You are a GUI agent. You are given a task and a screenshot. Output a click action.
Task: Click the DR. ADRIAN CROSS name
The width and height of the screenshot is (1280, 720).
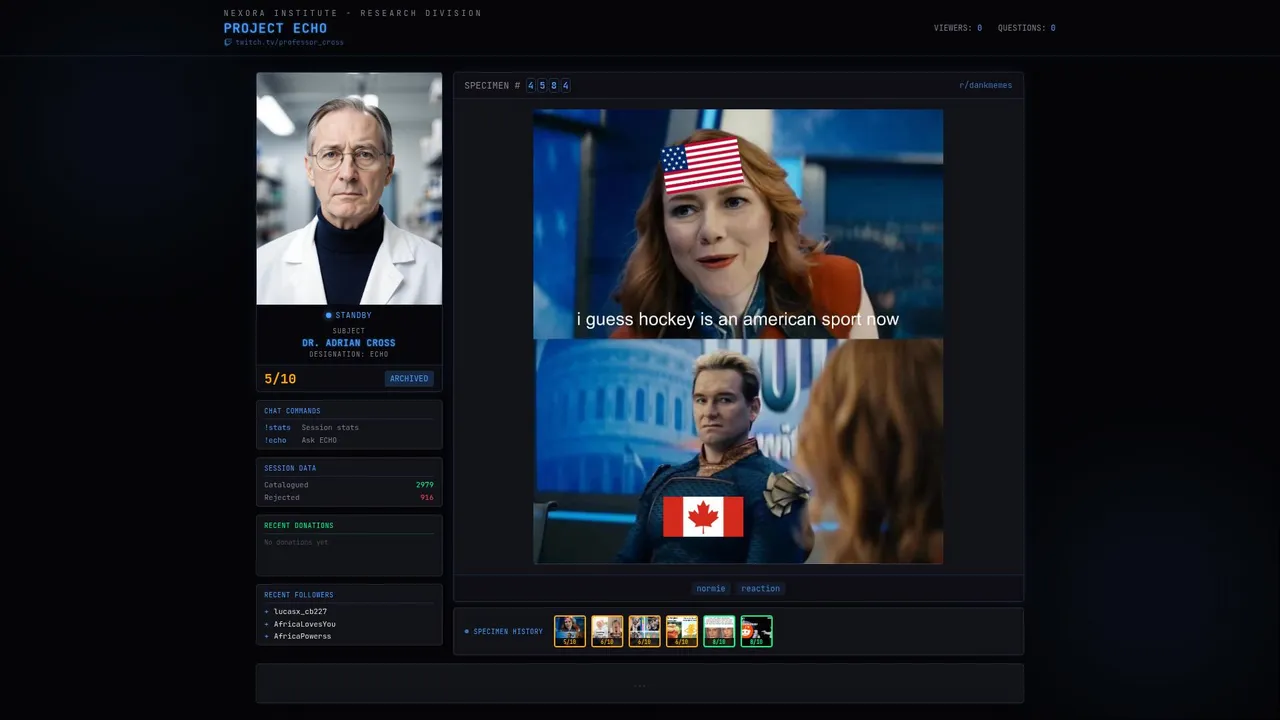click(x=349, y=343)
